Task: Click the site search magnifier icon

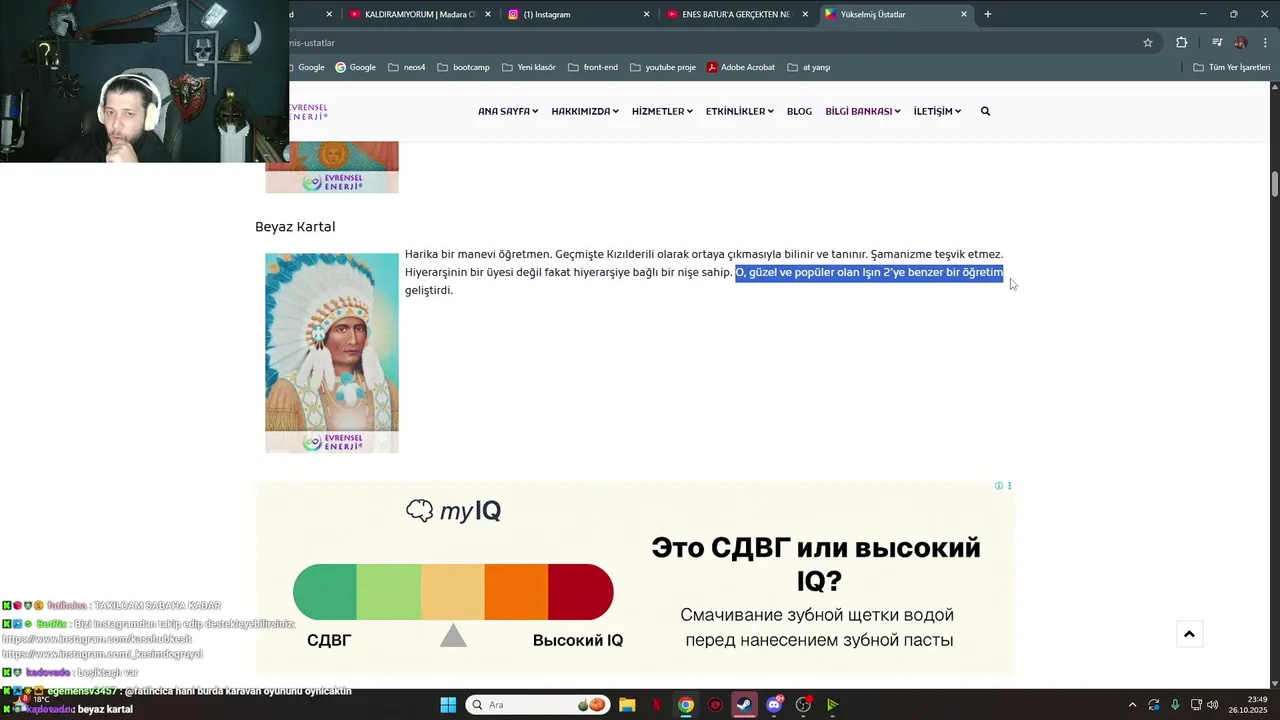Action: 985,111
